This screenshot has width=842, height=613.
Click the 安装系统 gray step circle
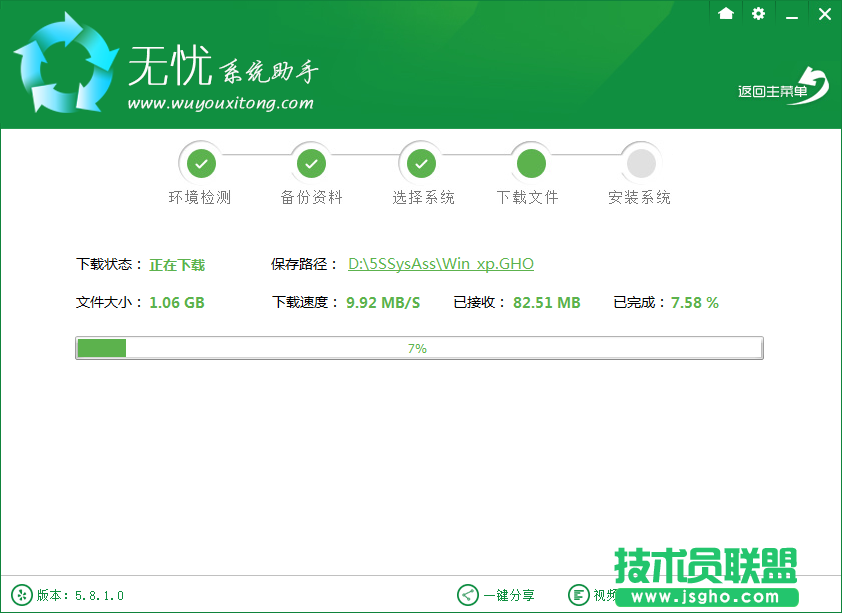coord(640,161)
